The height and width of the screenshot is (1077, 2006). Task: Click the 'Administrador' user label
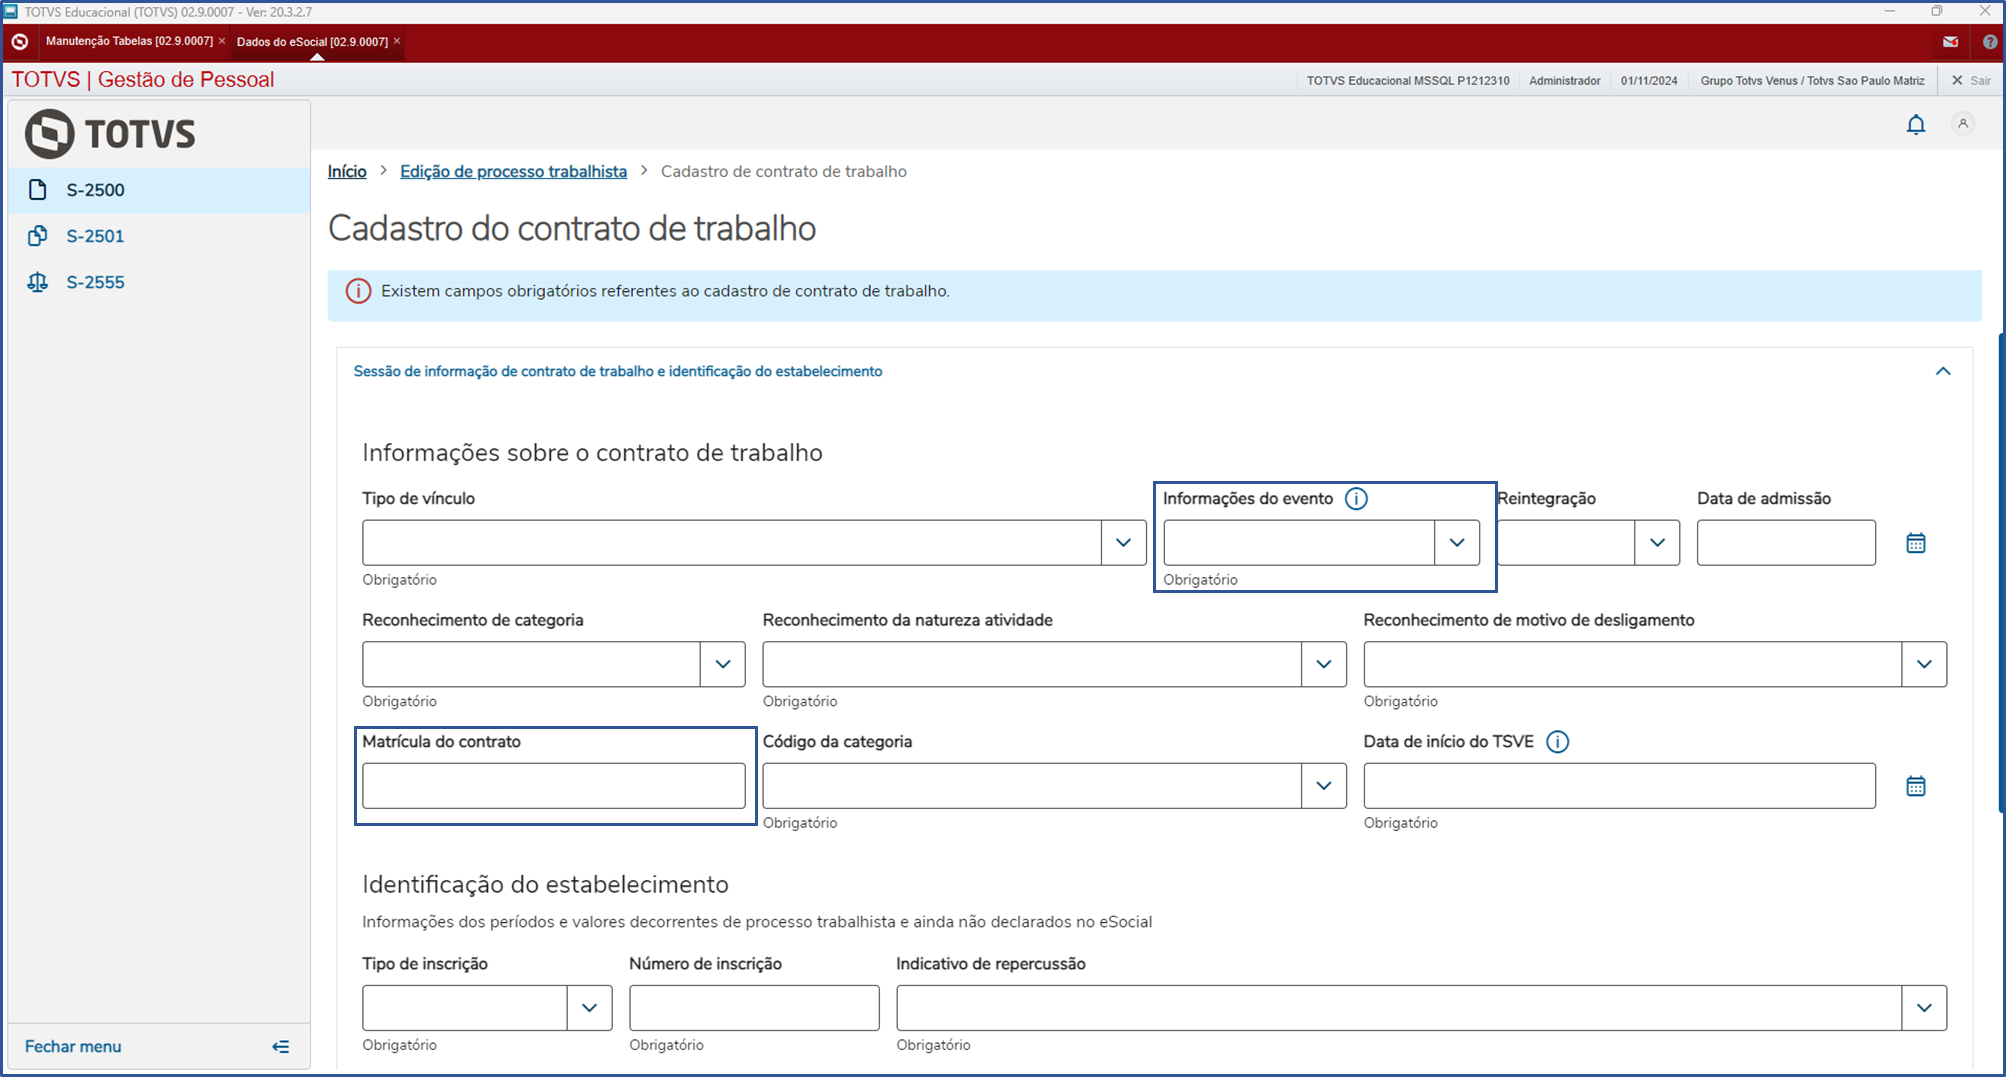click(x=1564, y=81)
